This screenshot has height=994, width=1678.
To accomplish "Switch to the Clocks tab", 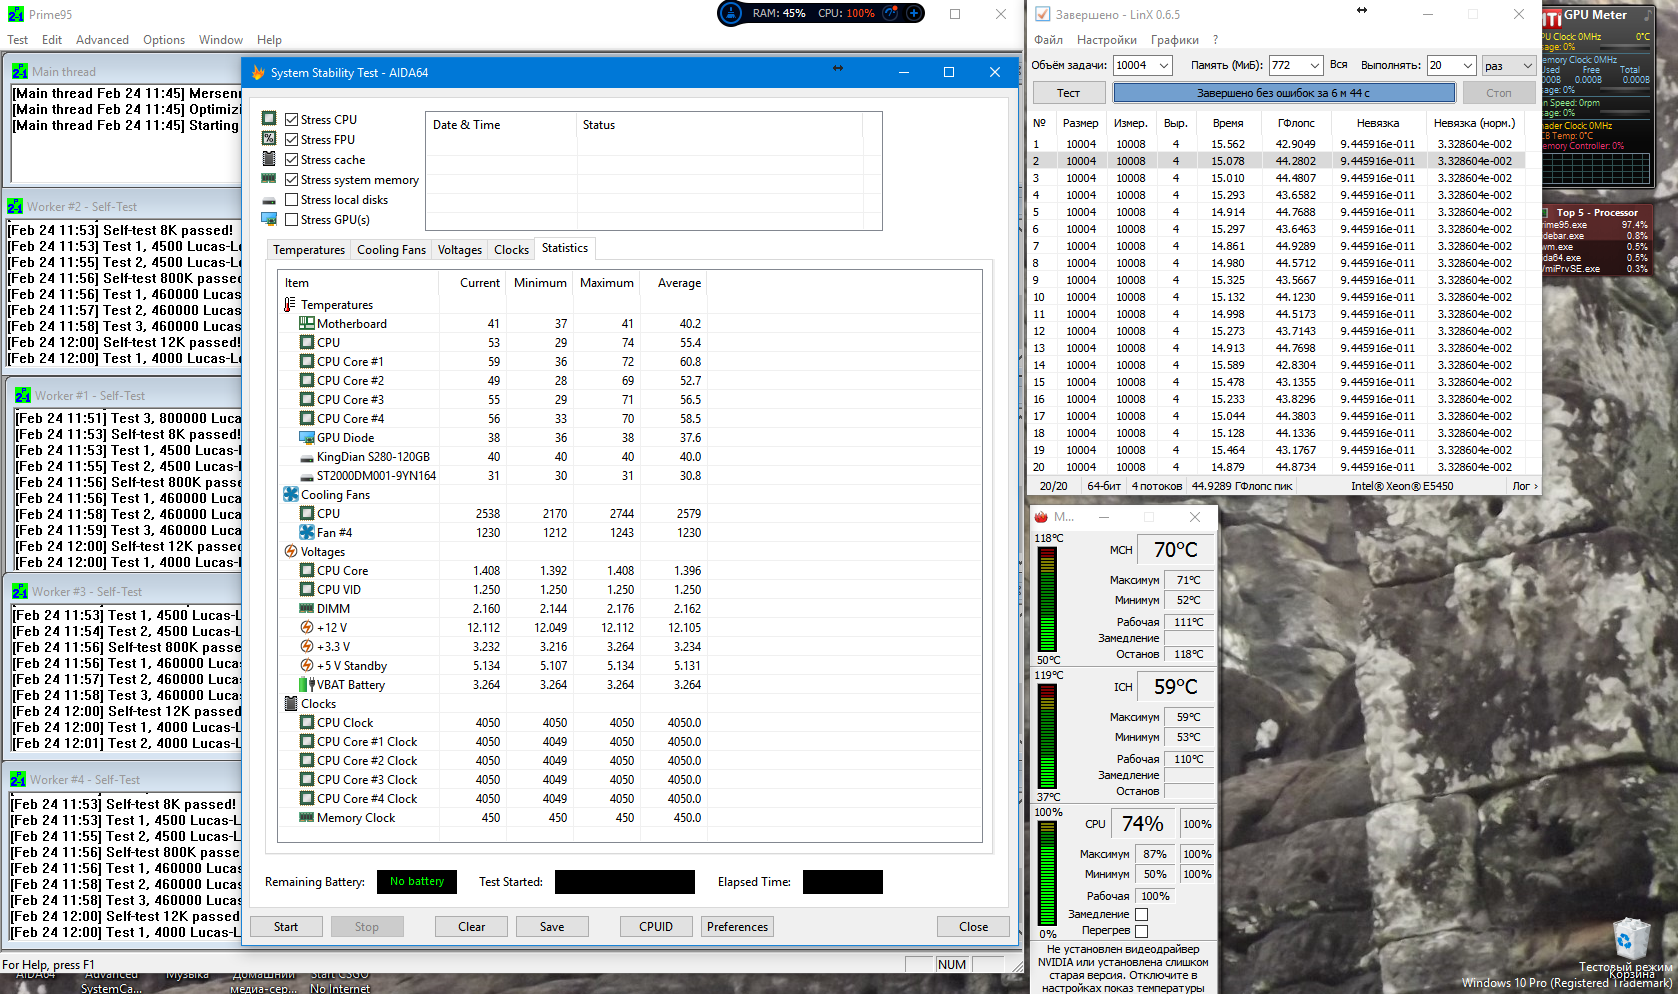I will coord(511,250).
